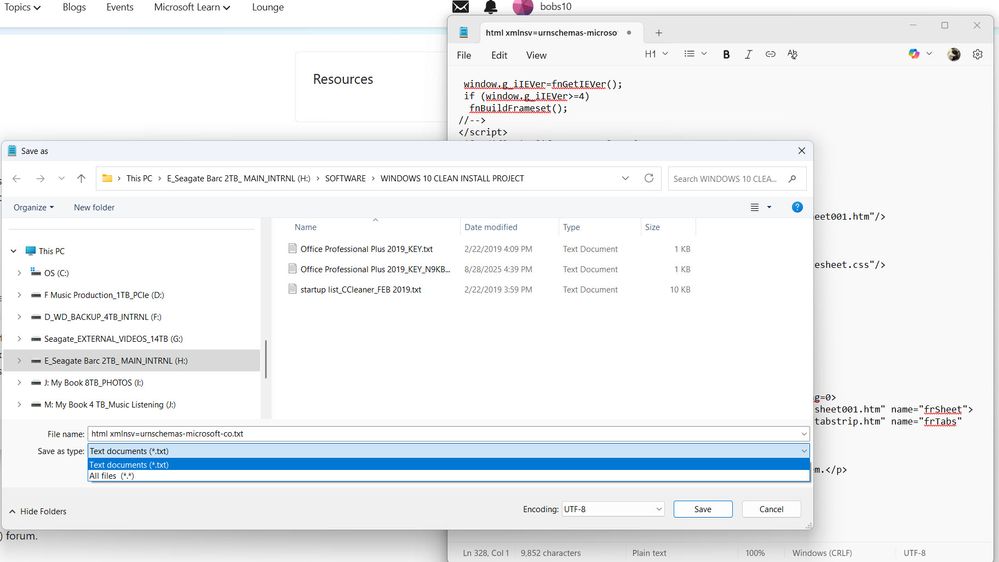Image resolution: width=999 pixels, height=562 pixels.
Task: Sort by Date modified column
Action: point(491,227)
